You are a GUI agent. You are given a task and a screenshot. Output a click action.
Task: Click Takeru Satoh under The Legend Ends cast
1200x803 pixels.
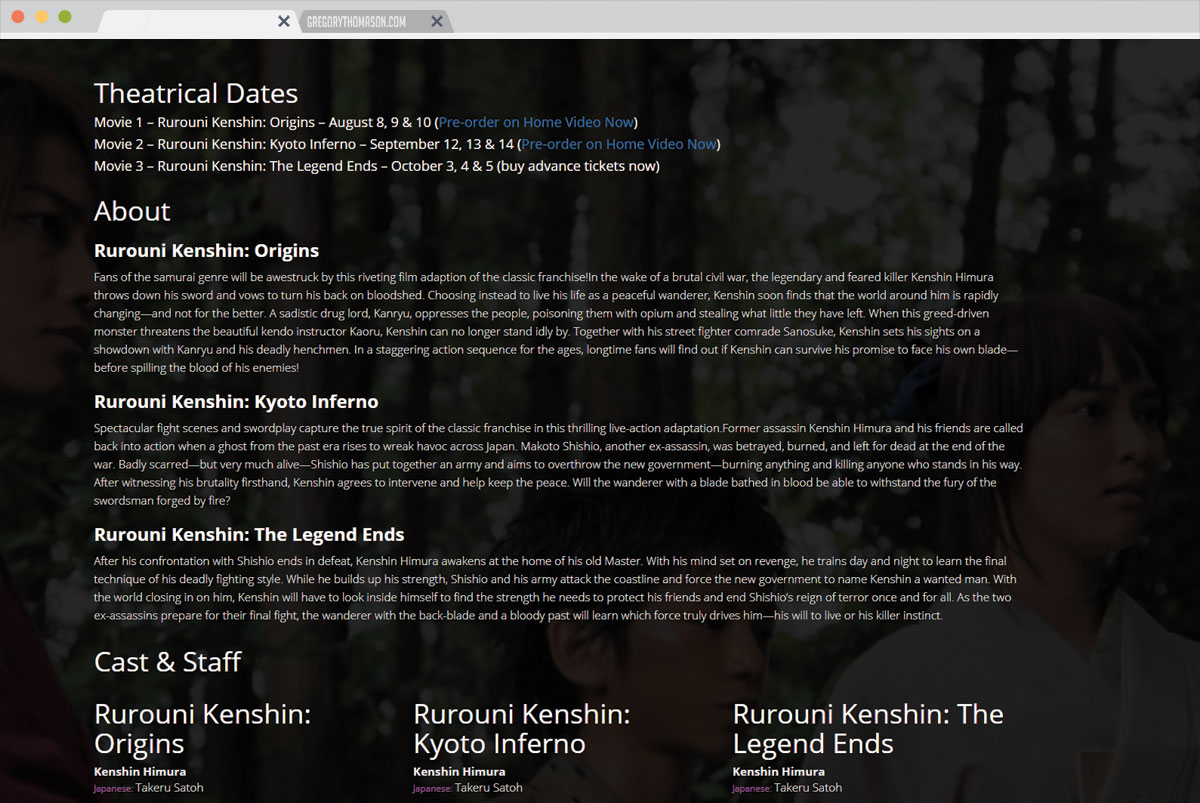point(808,787)
